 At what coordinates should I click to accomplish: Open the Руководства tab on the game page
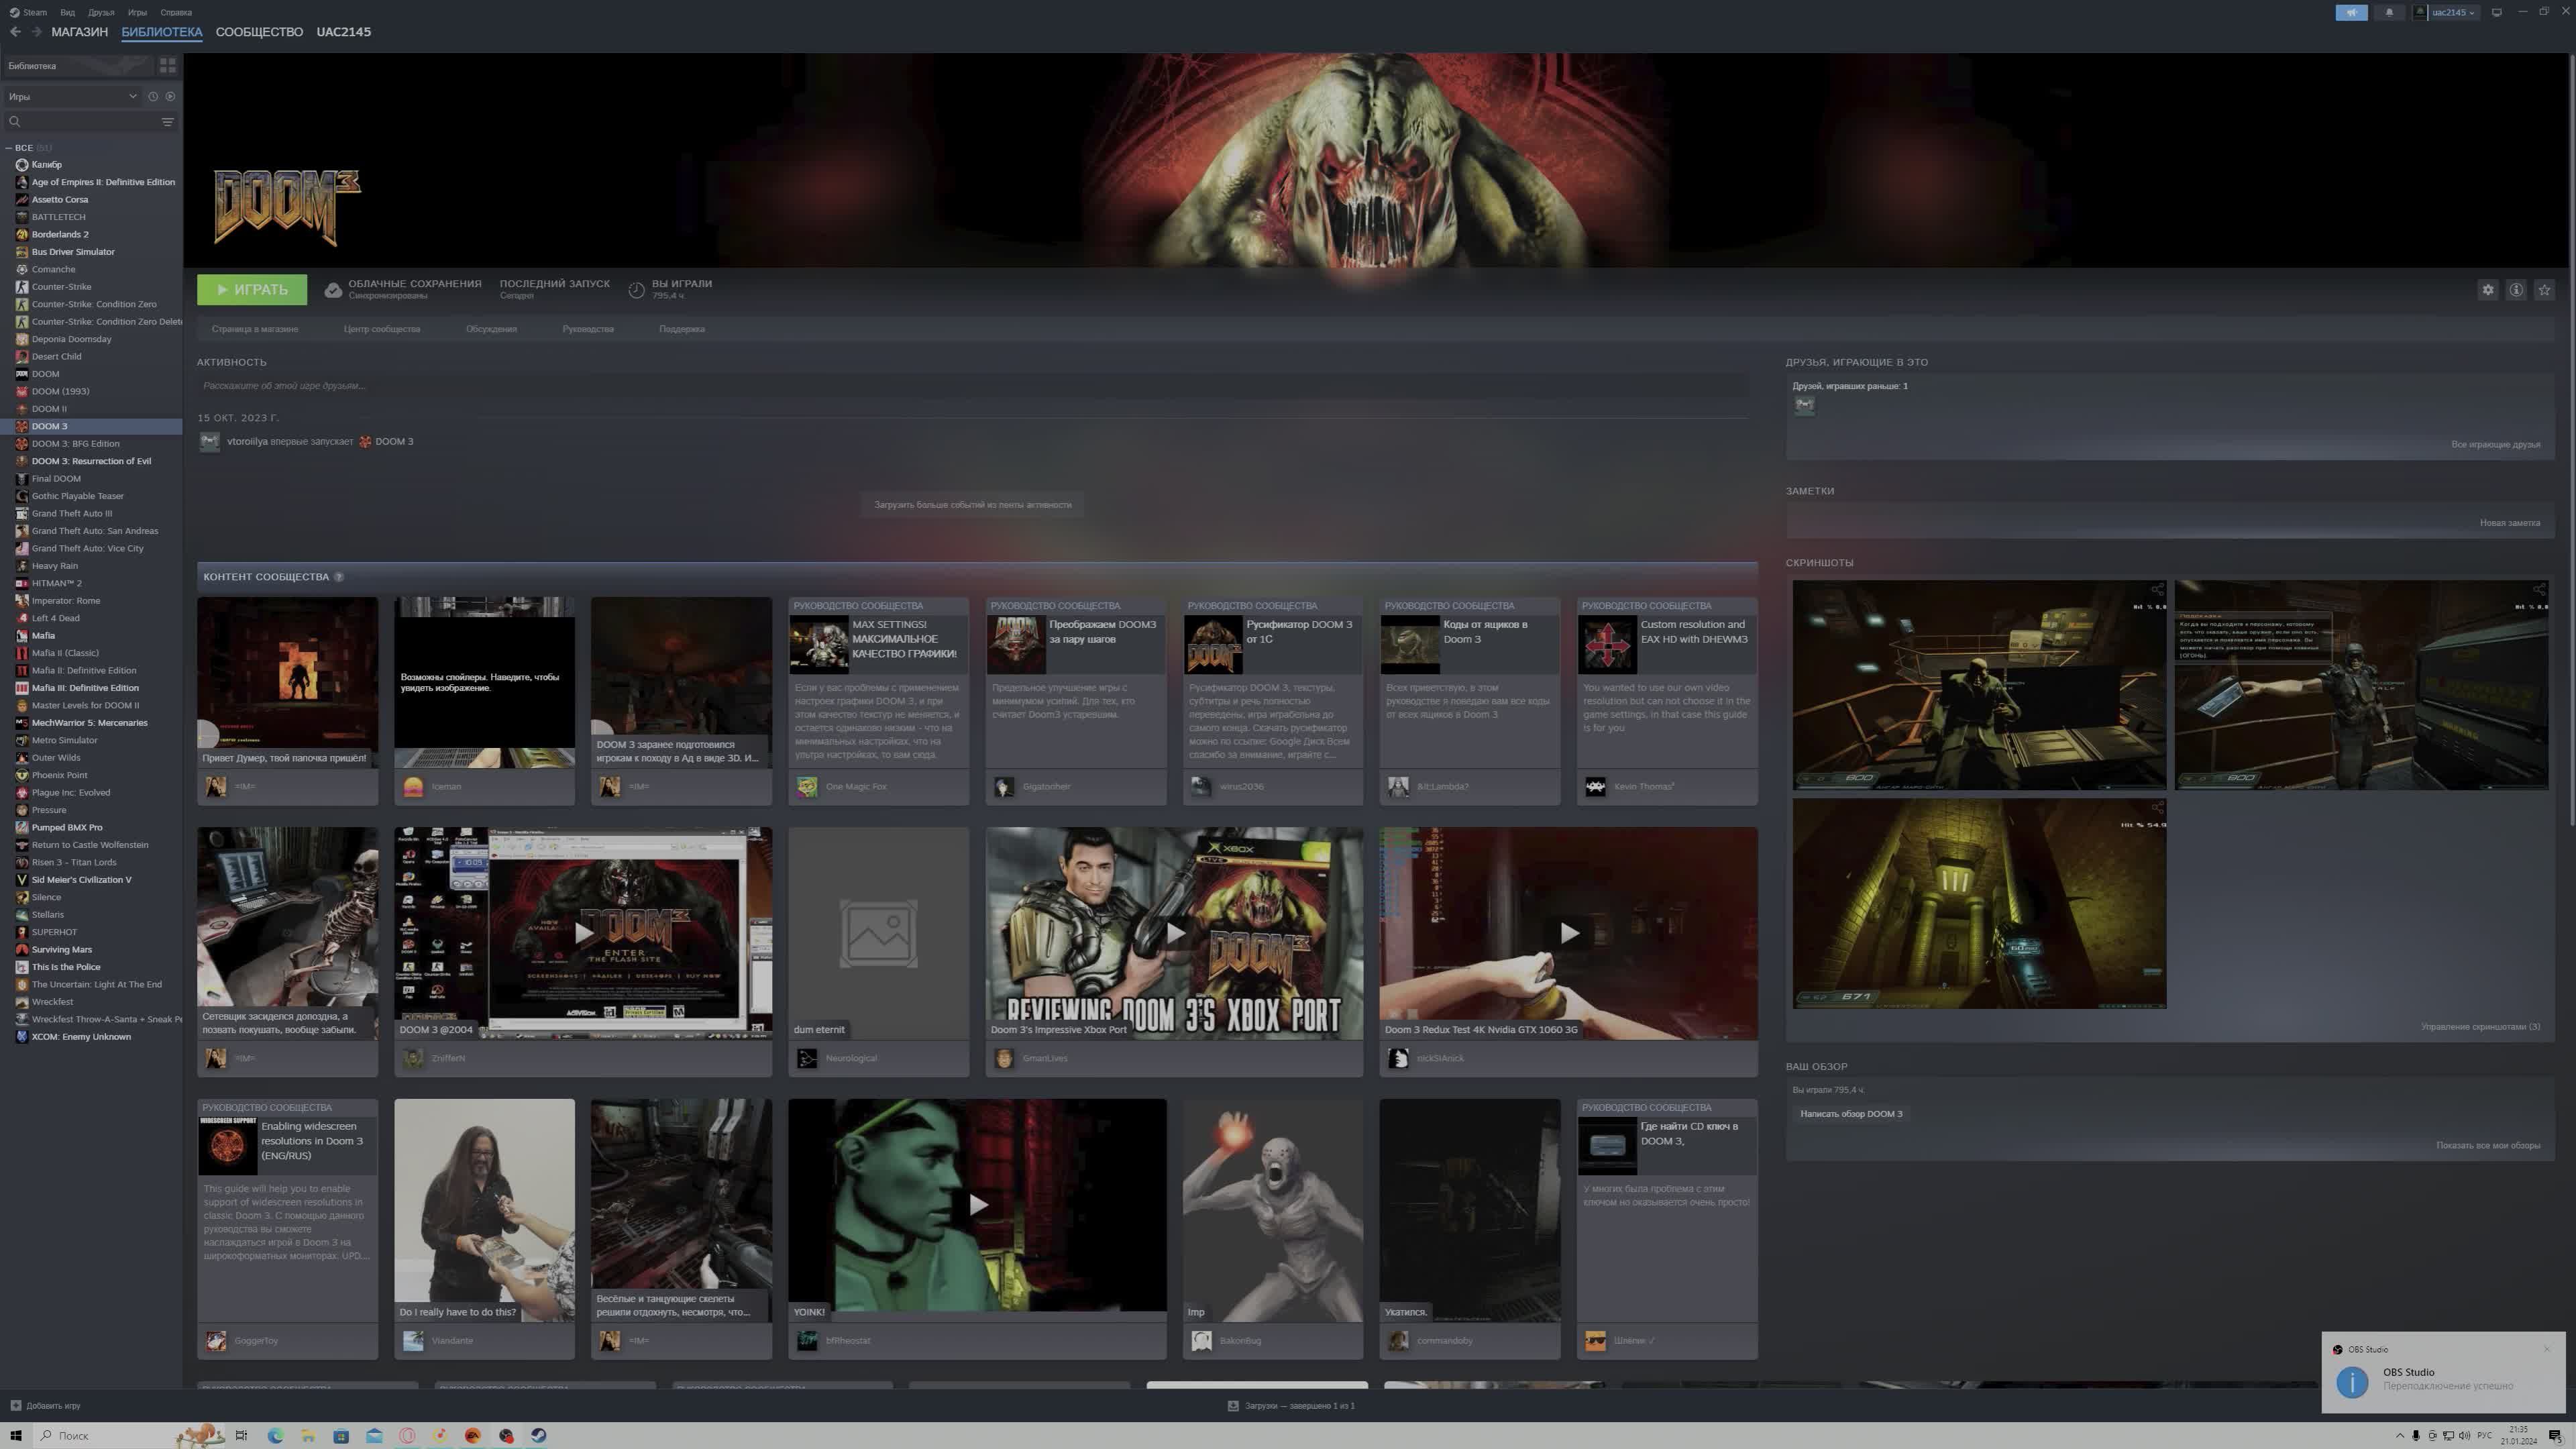point(590,328)
